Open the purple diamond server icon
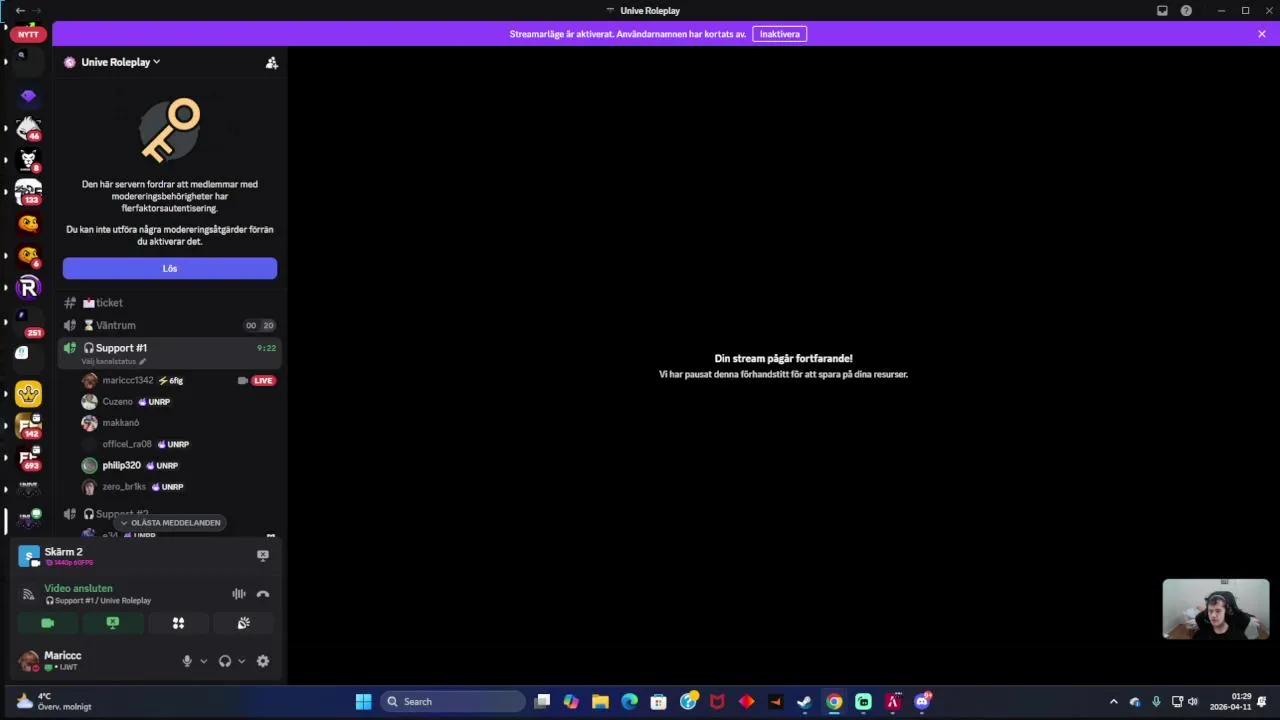The image size is (1280, 720). point(28,96)
